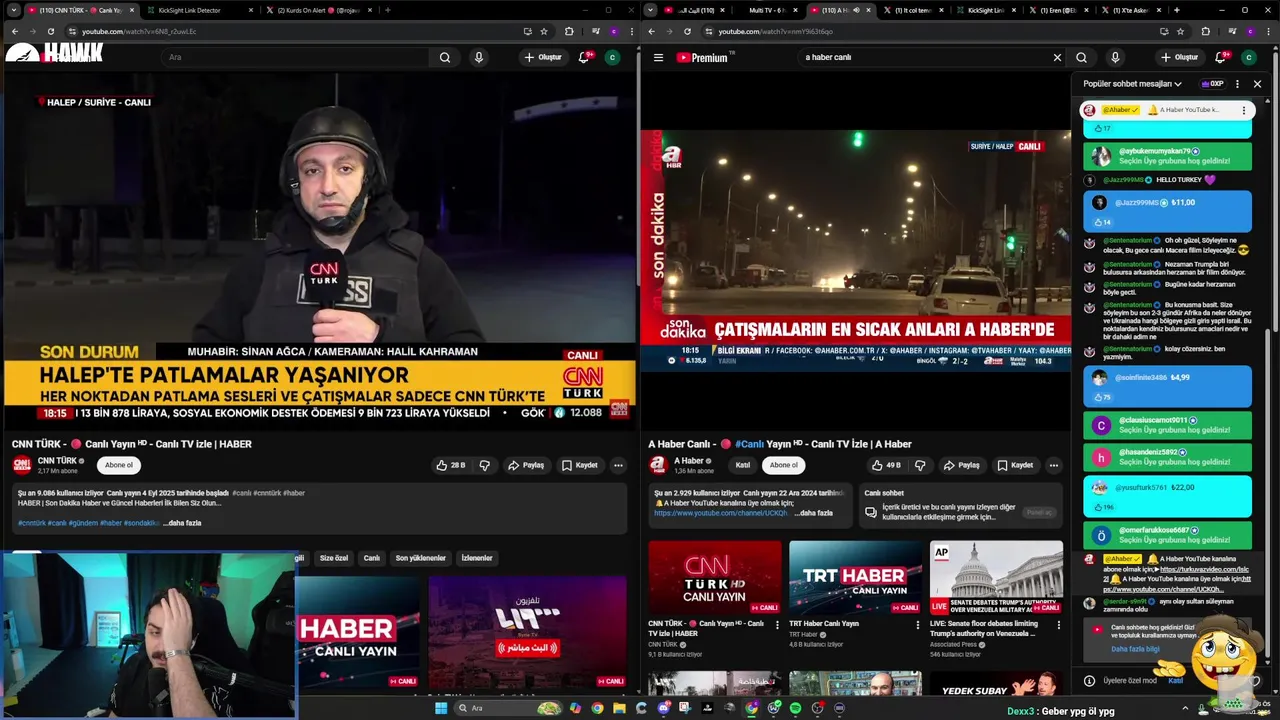Click the Windows Start button
The width and height of the screenshot is (1280, 720).
441,708
